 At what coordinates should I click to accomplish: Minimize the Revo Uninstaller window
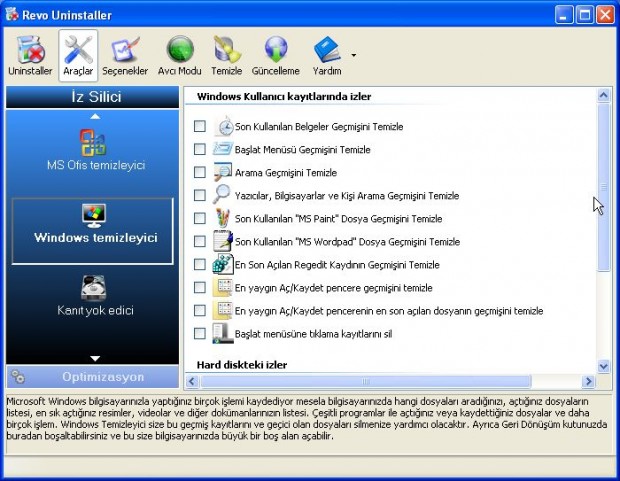[564, 15]
